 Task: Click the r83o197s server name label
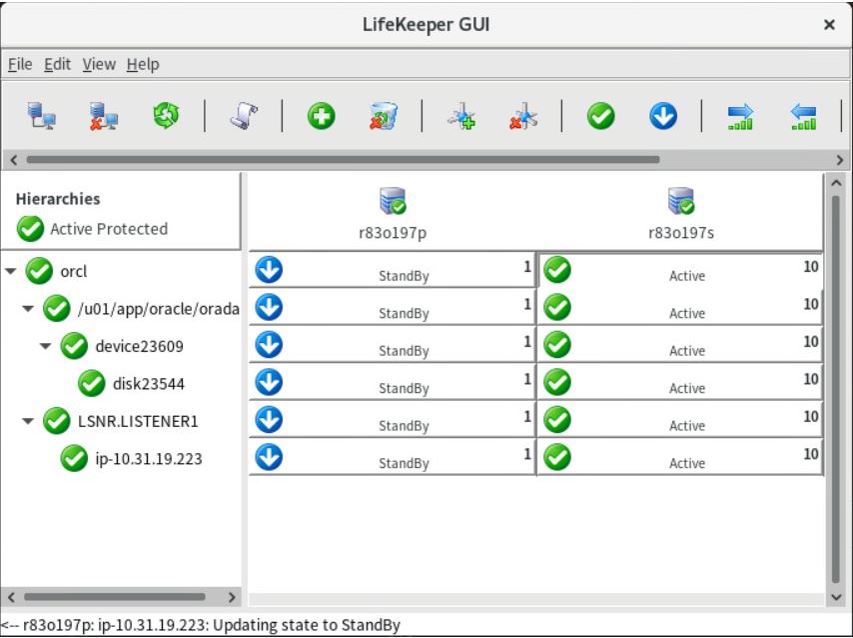pyautogui.click(x=681, y=233)
